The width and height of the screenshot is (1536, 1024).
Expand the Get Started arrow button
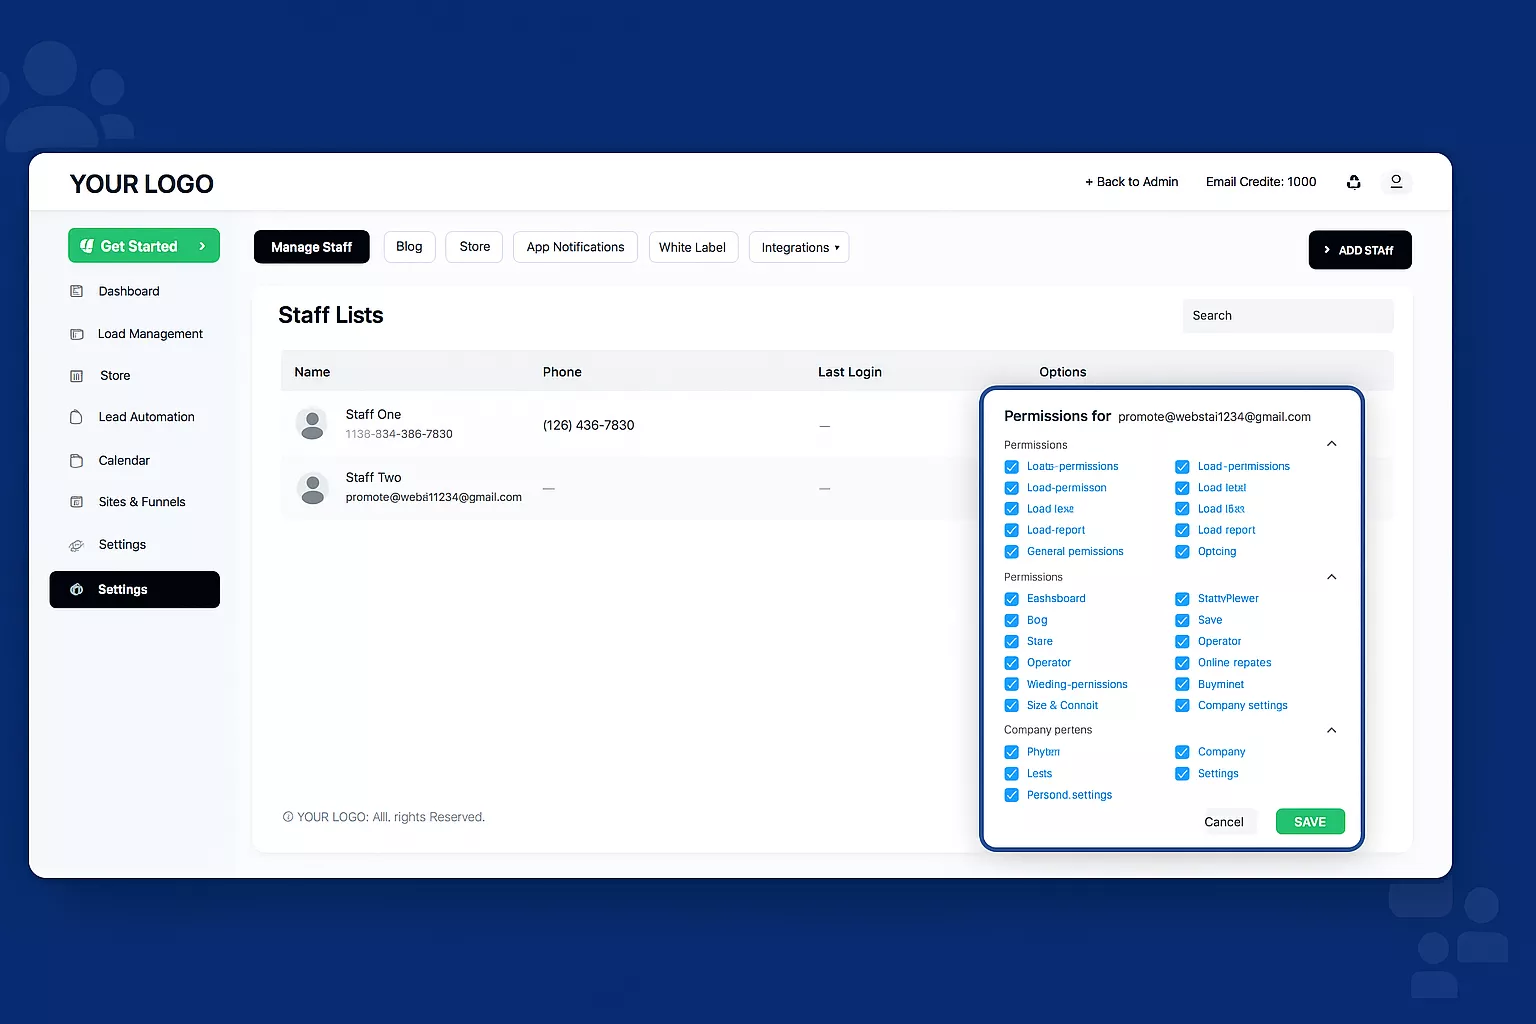[202, 246]
